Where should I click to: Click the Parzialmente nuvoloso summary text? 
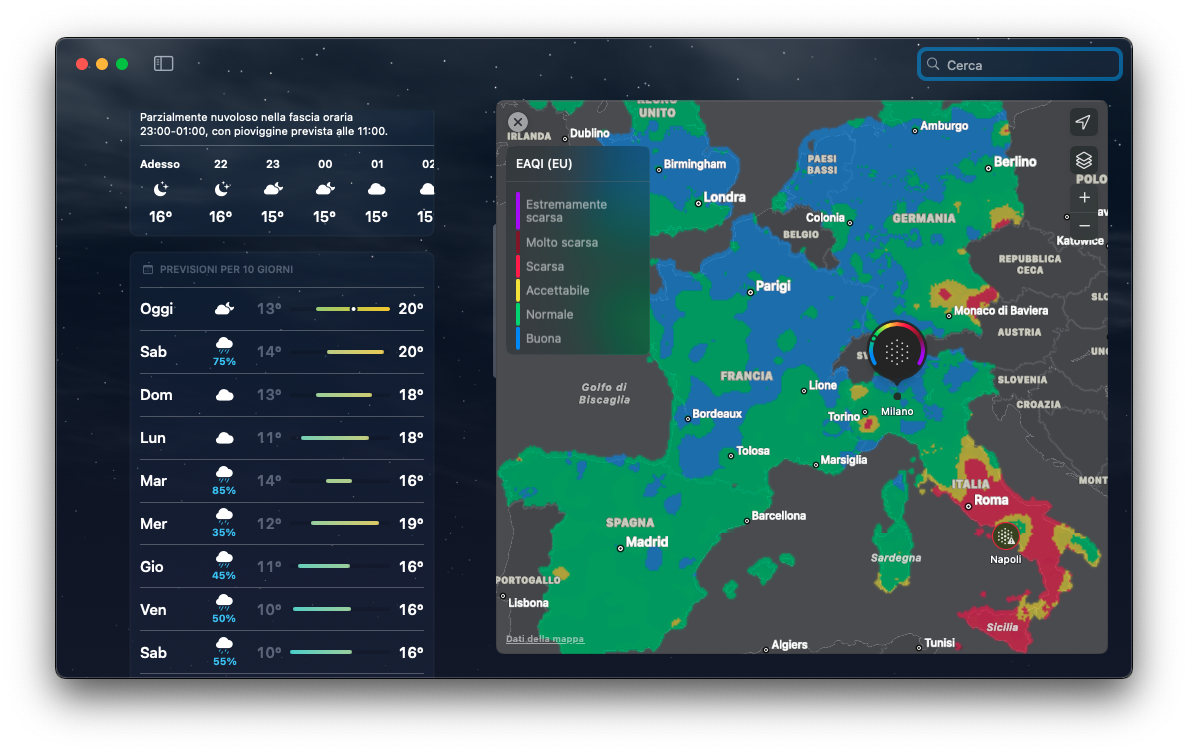pyautogui.click(x=264, y=124)
